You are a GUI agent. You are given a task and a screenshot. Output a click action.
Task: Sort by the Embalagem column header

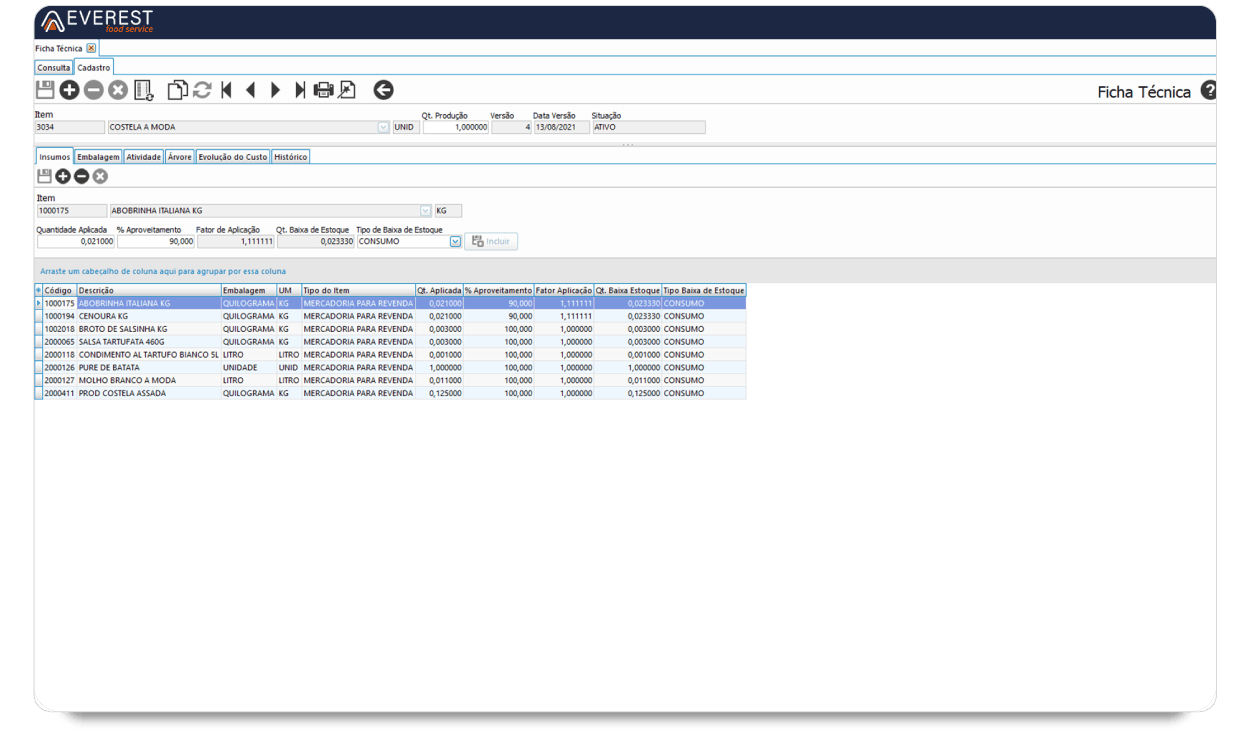(248, 290)
